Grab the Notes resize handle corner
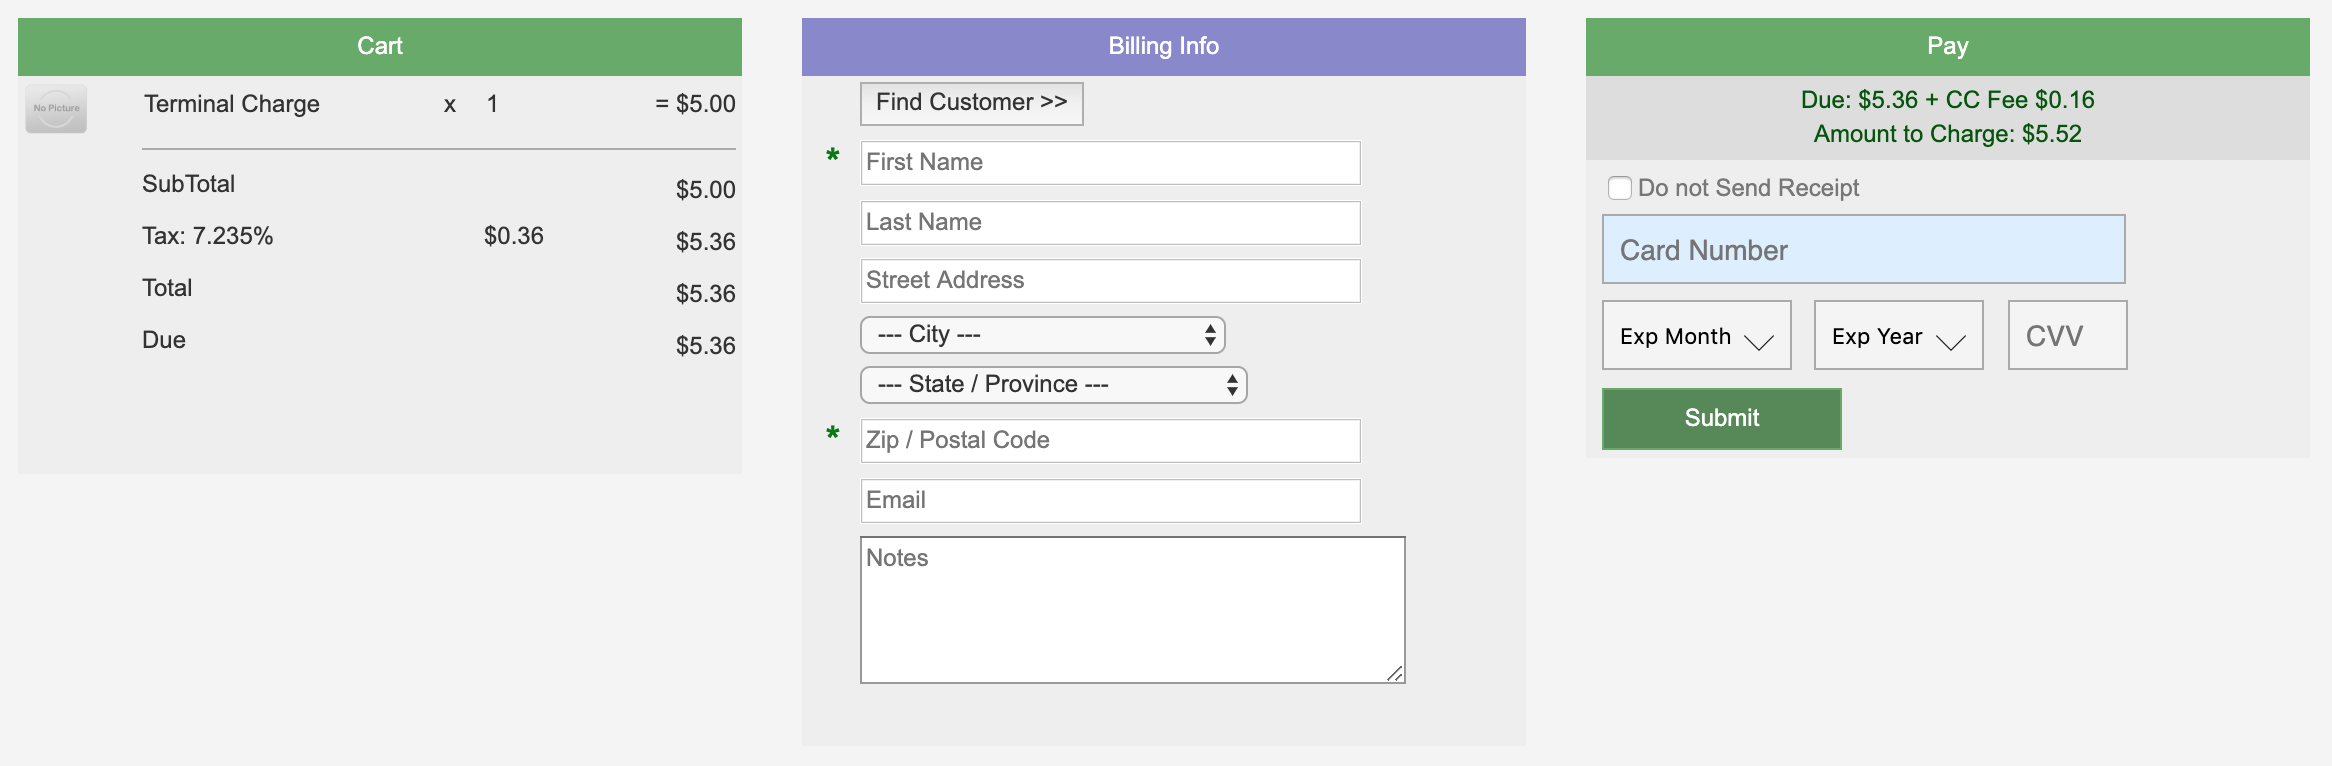 (x=1395, y=674)
